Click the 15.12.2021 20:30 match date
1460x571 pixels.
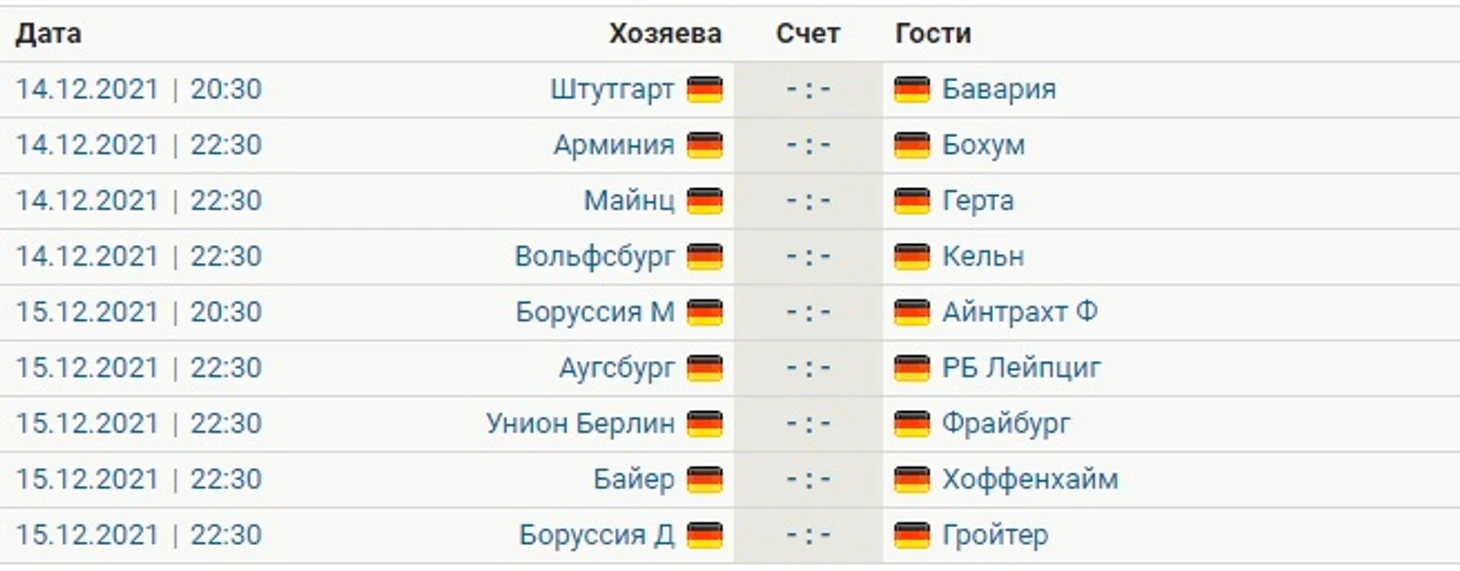tap(138, 312)
